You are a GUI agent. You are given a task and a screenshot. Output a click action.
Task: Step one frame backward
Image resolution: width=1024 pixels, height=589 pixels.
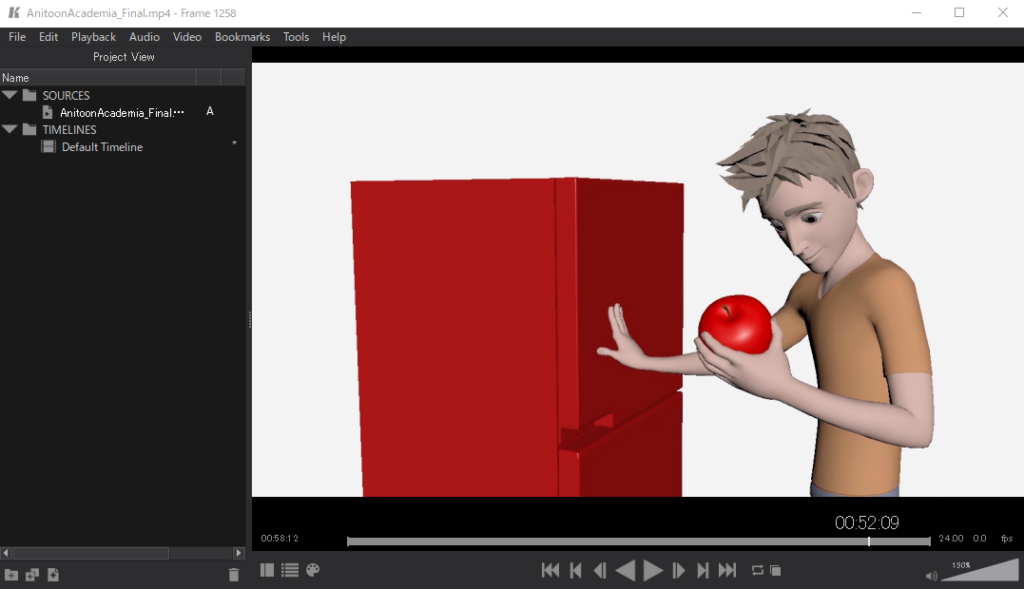[600, 571]
